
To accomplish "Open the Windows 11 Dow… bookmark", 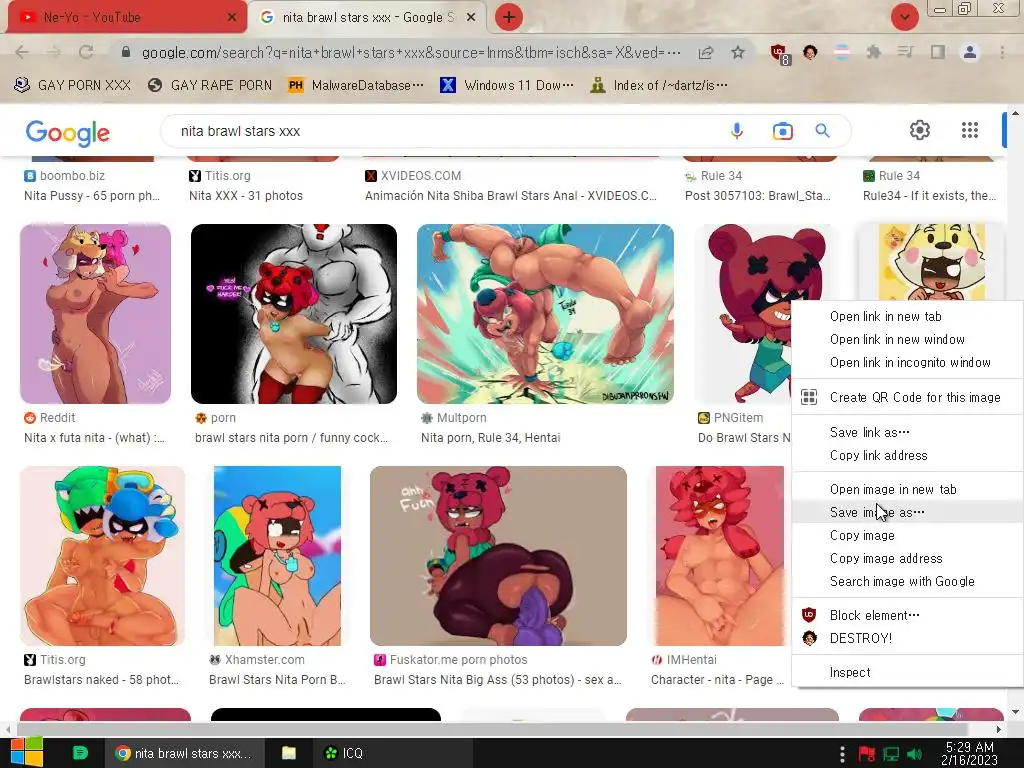I will [507, 86].
